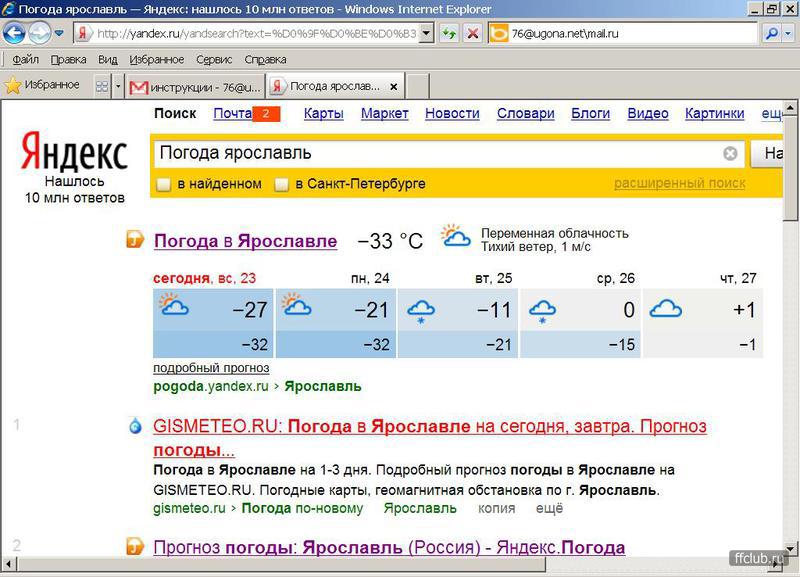Click the current weather partly cloudy icon
Image resolution: width=800 pixels, height=577 pixels.
(x=456, y=236)
